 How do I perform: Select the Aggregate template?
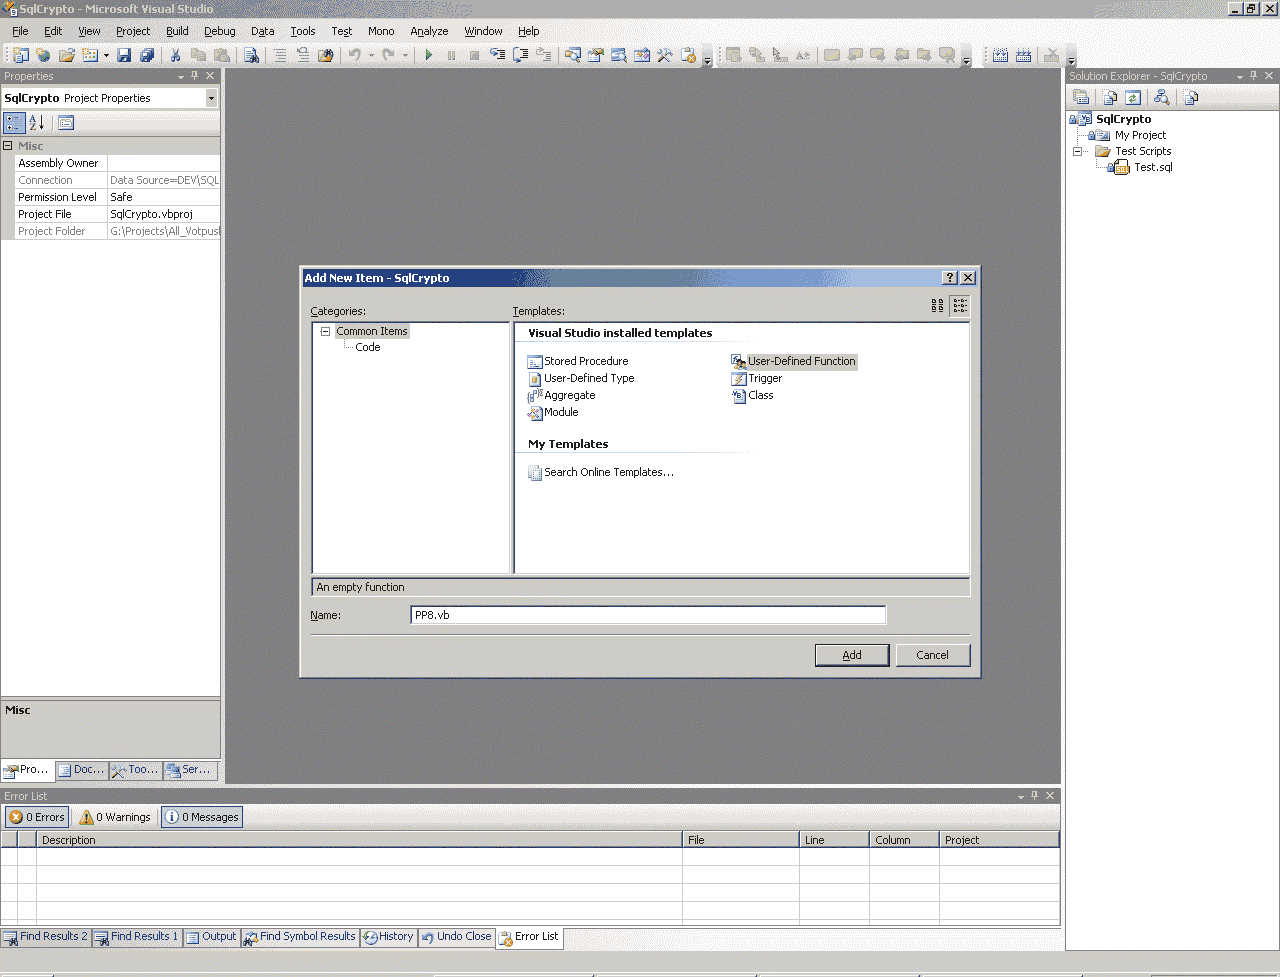[x=562, y=395]
